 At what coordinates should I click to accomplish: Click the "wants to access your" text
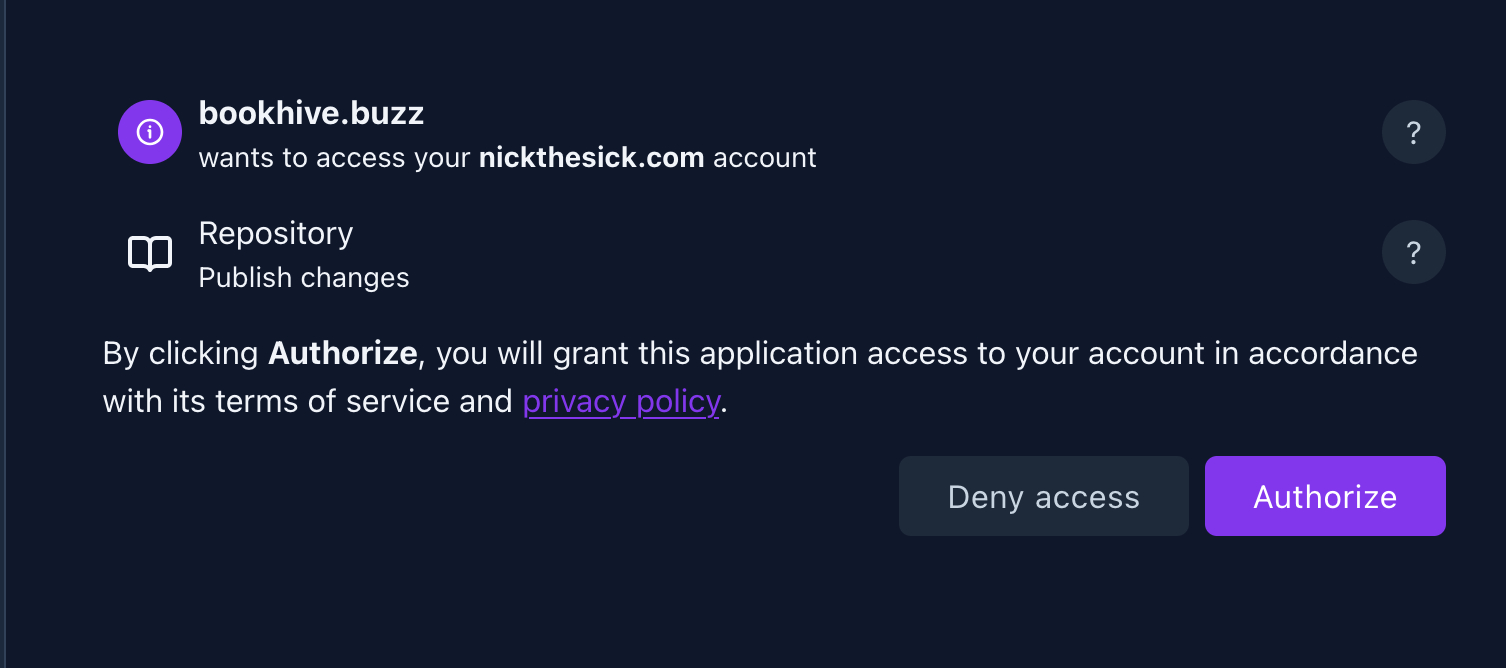coord(334,158)
